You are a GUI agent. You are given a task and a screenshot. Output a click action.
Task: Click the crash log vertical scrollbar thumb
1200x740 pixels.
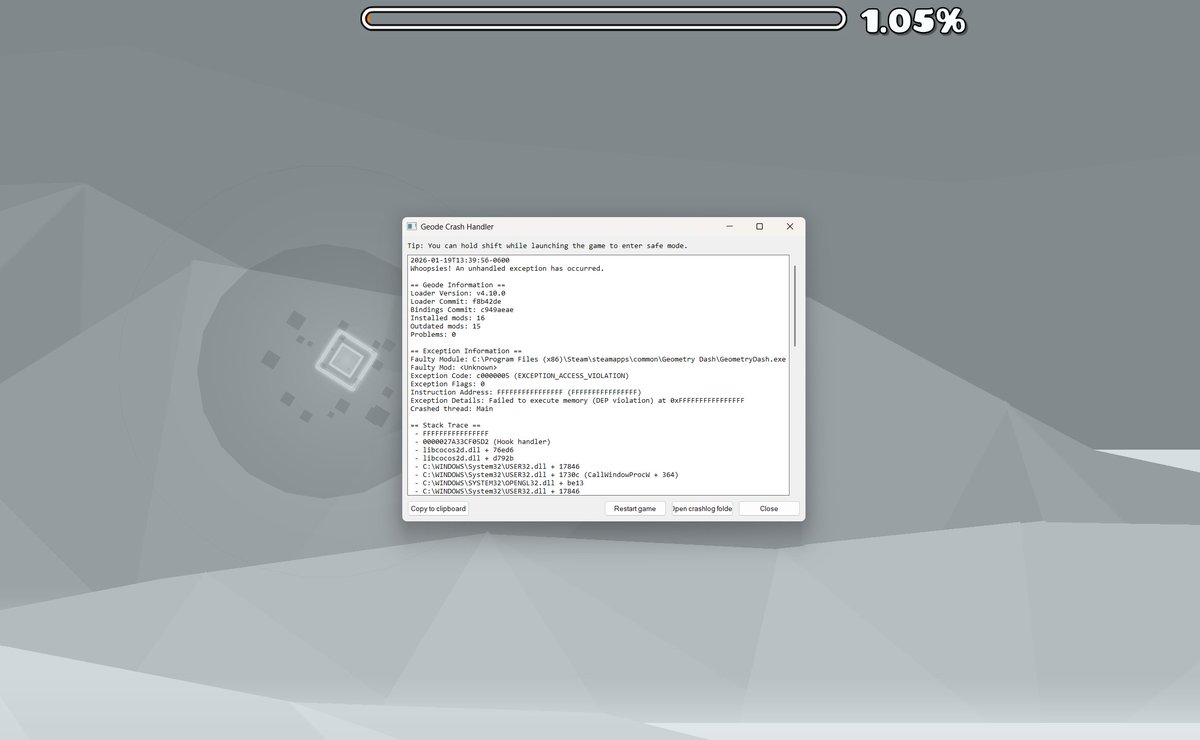(796, 305)
